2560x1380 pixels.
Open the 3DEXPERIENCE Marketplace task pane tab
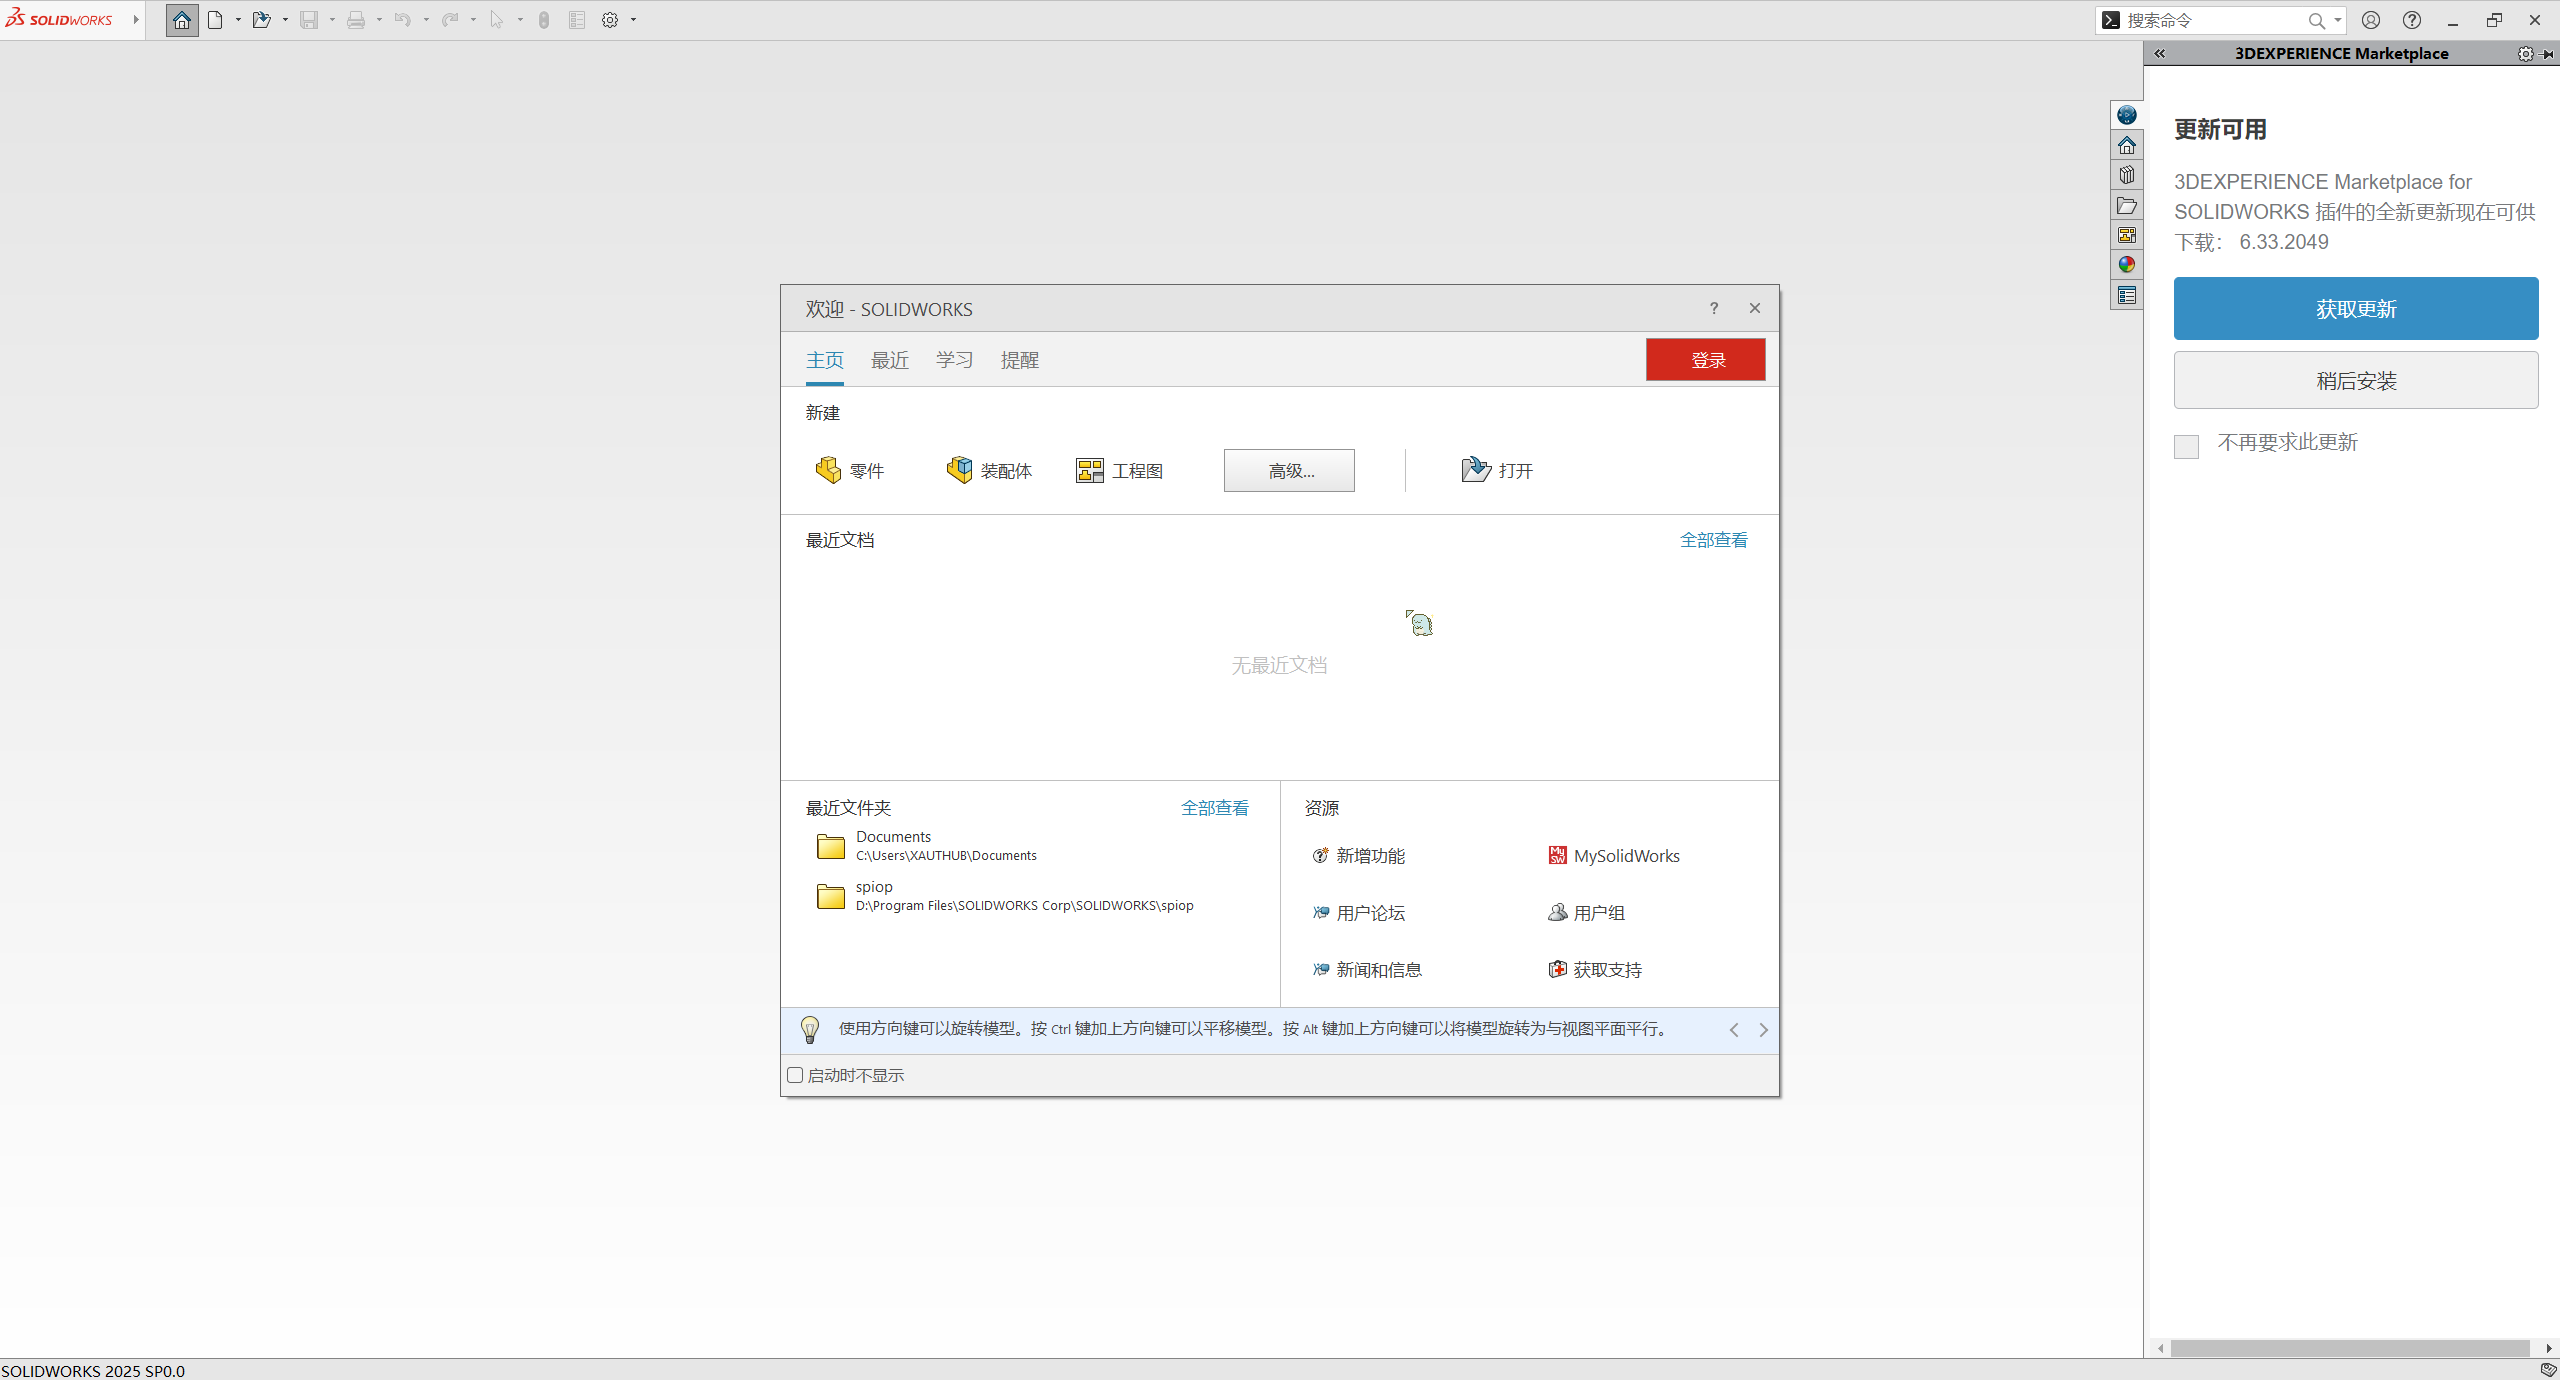tap(2127, 115)
